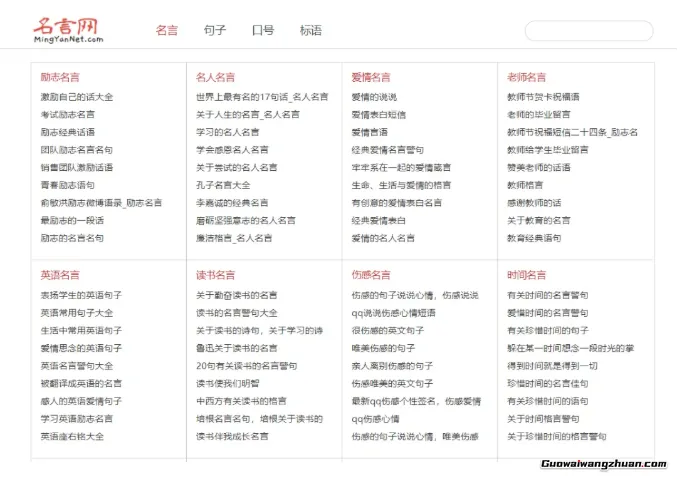Select the 教师格言 link
This screenshot has width=680, height=479.
525,185
